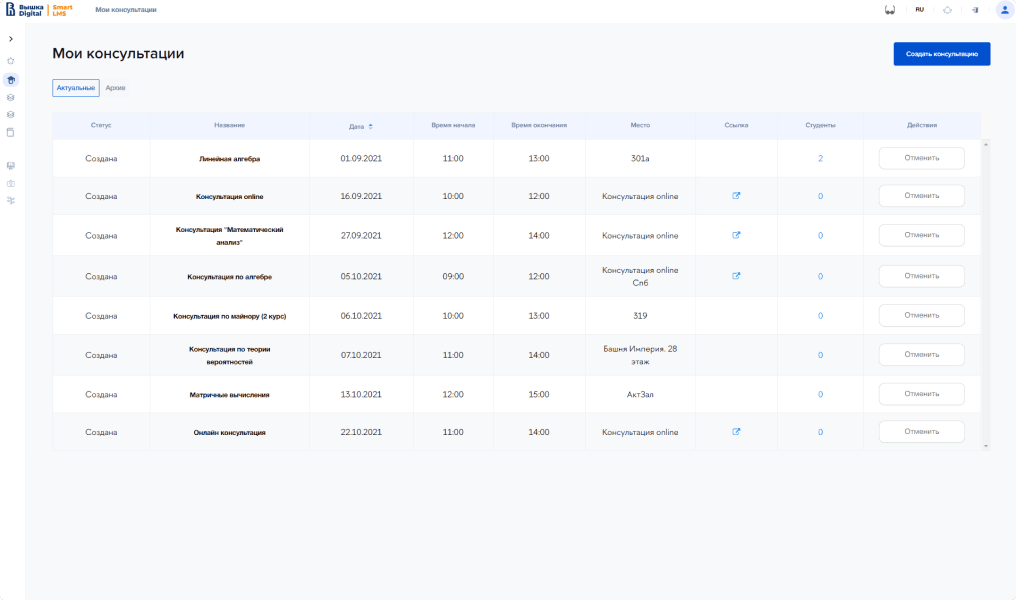
Task: Open the user profile avatar
Action: click(x=1004, y=10)
